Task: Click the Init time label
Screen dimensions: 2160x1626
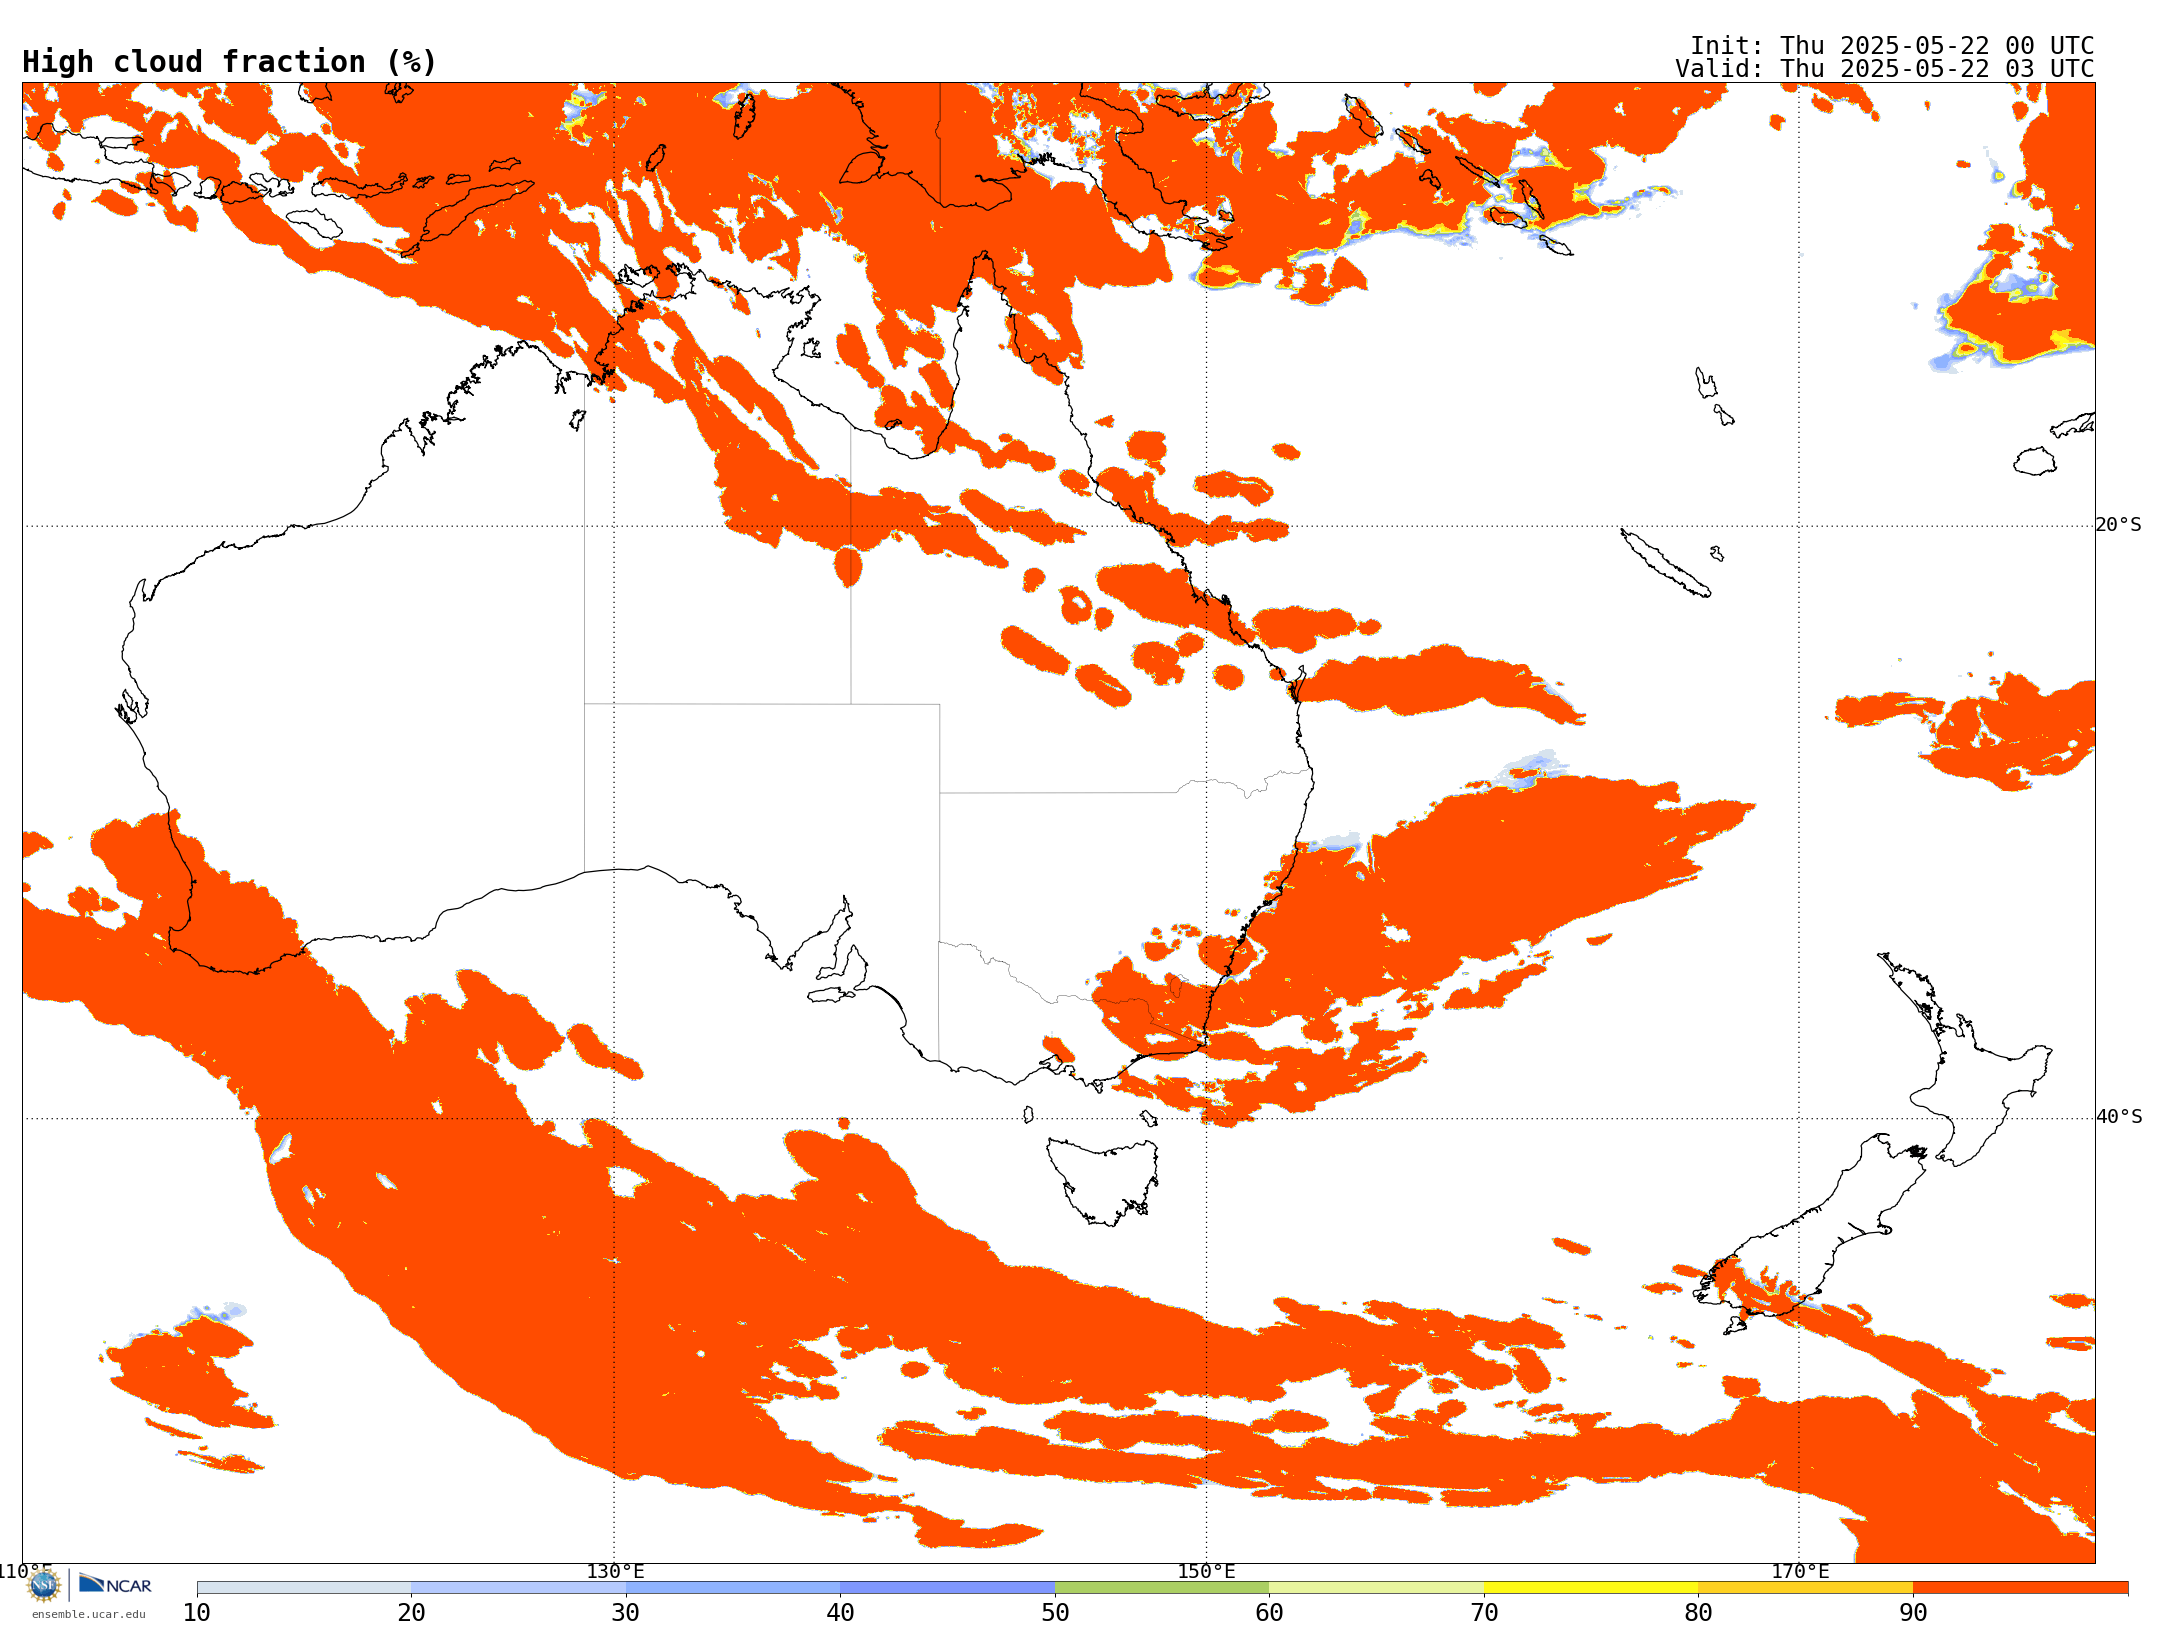Action: [1892, 46]
